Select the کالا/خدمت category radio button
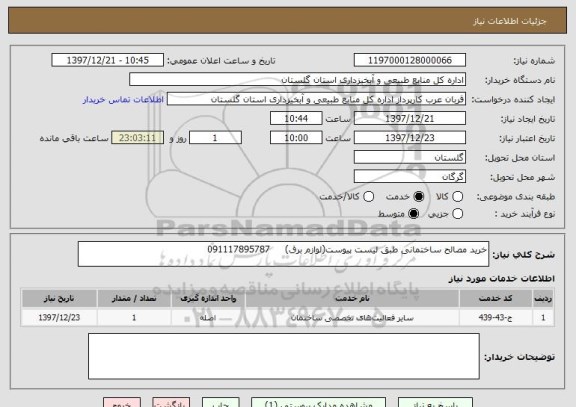576x407 pixels. tap(368, 197)
